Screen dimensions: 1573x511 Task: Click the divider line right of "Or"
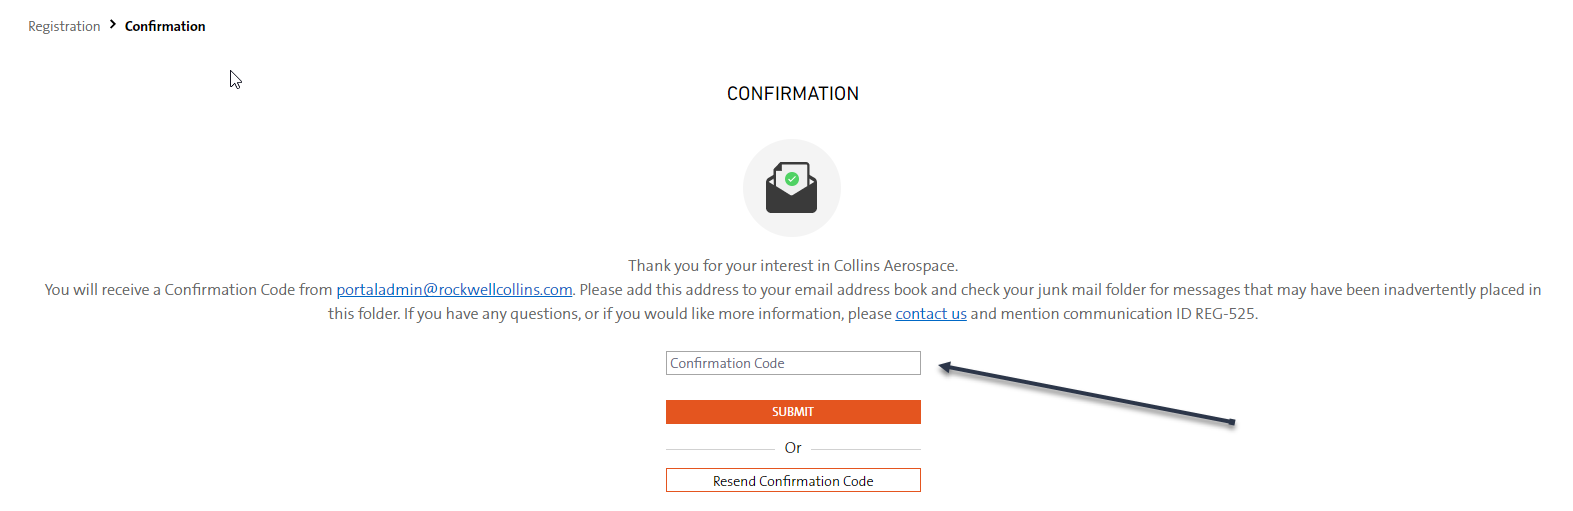(865, 449)
